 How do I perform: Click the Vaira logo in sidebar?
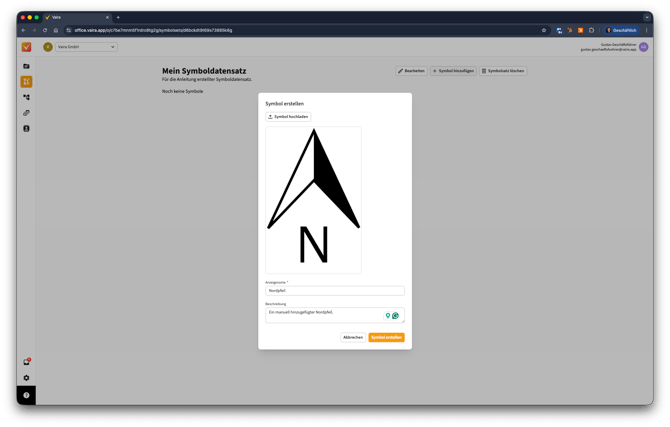(x=26, y=47)
